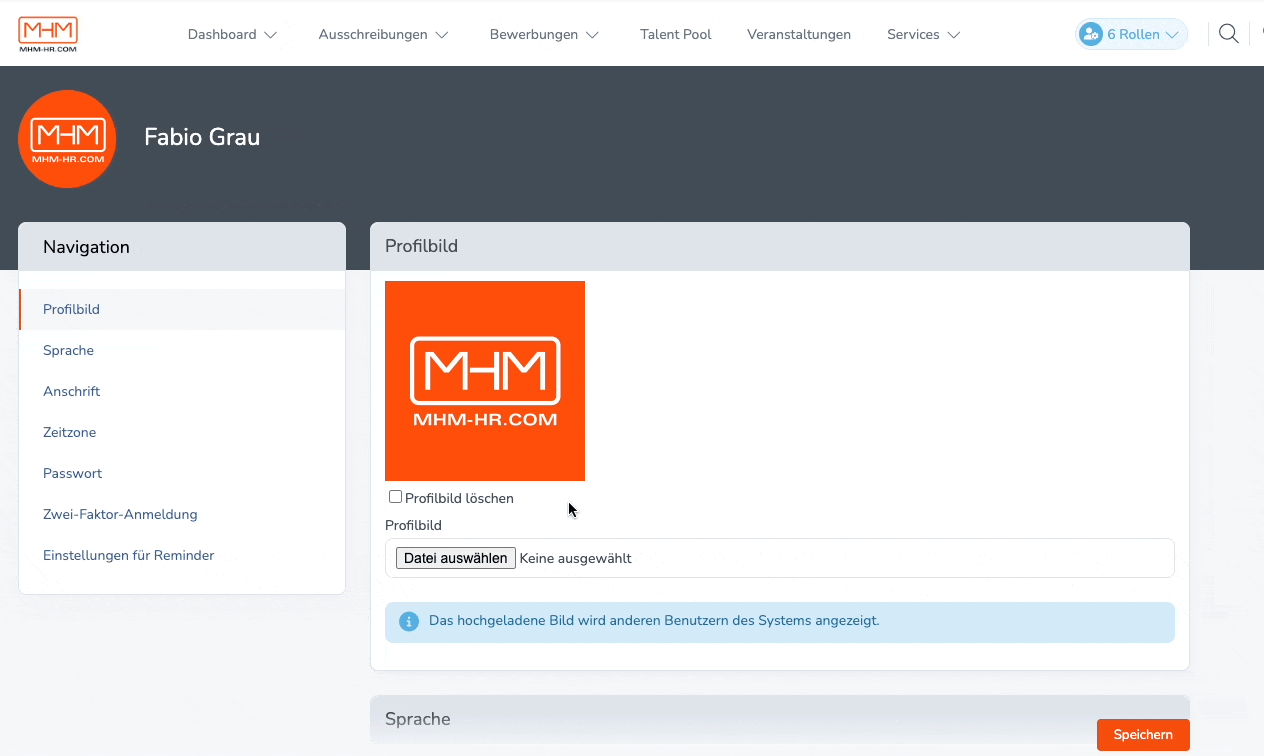The height and width of the screenshot is (756, 1264).
Task: Click the name Fabio Grau
Action: pos(202,137)
